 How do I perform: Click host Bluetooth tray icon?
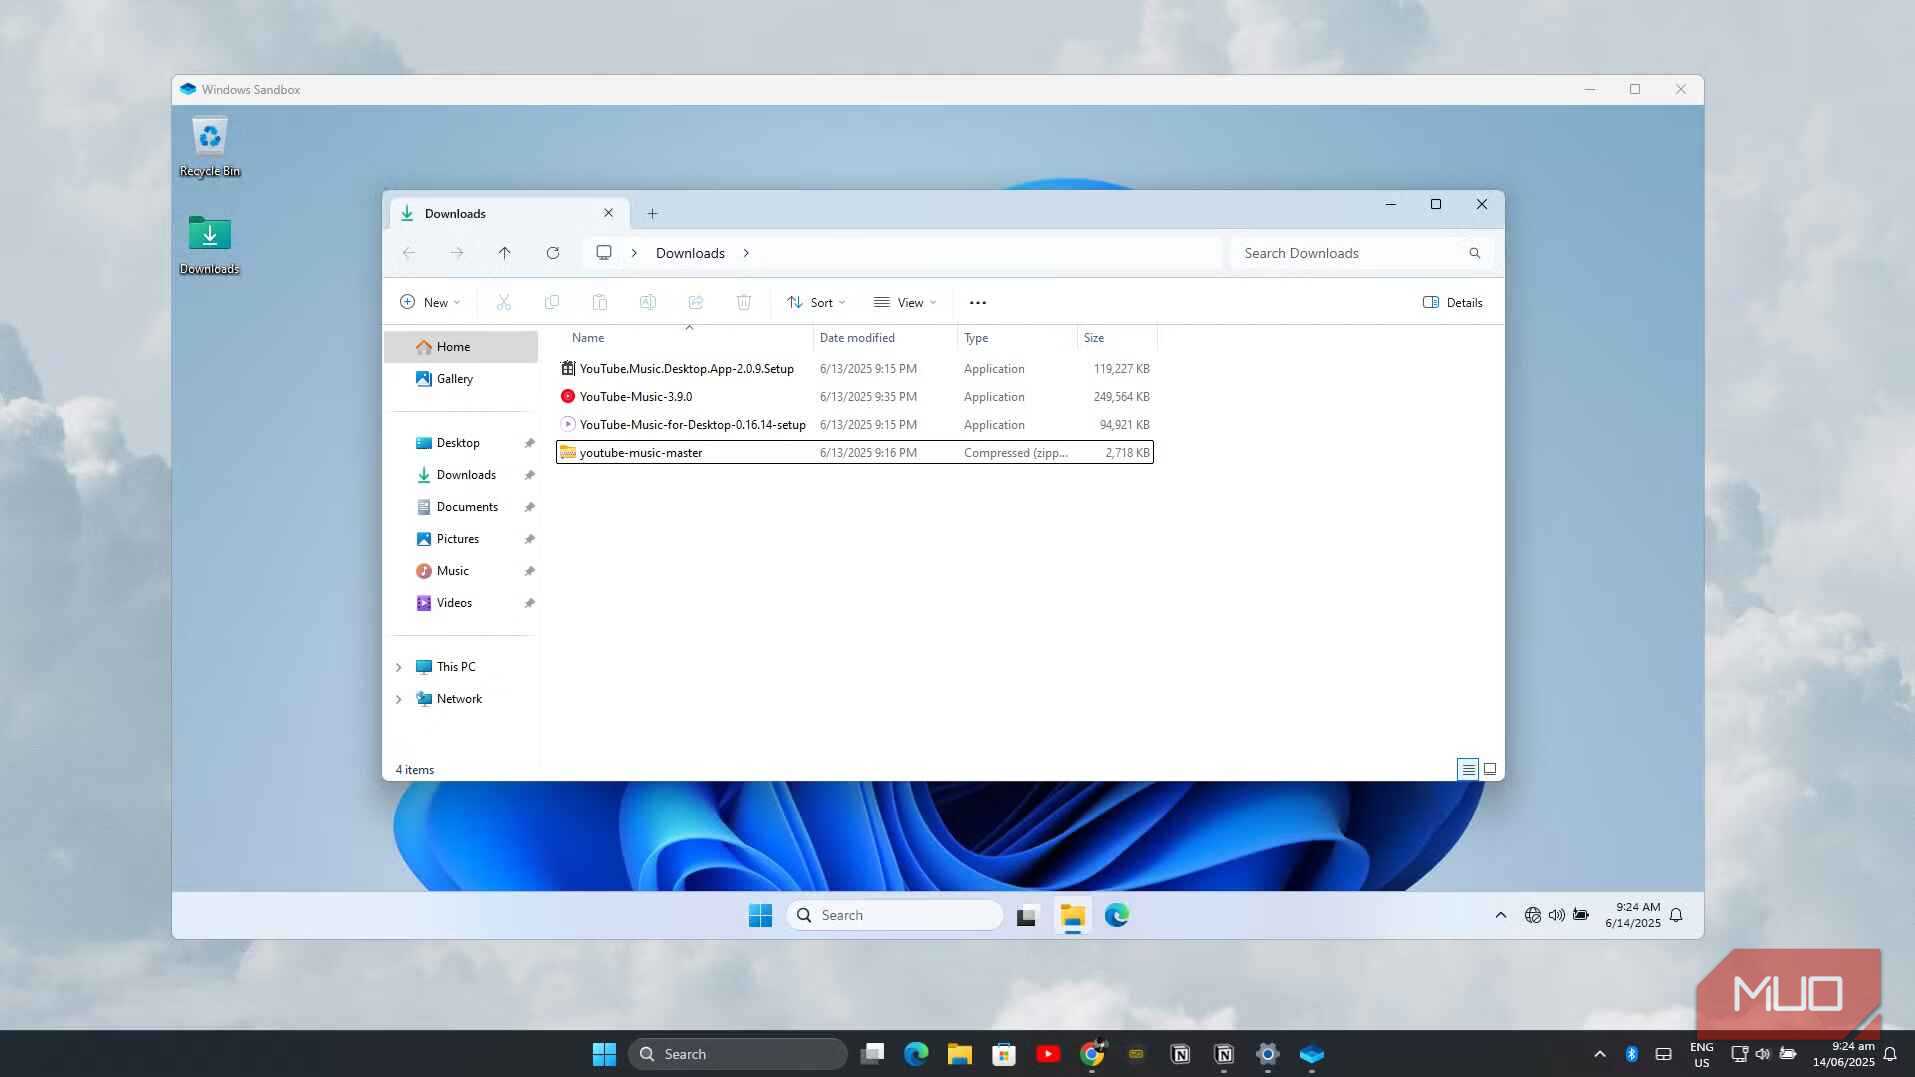point(1631,1054)
